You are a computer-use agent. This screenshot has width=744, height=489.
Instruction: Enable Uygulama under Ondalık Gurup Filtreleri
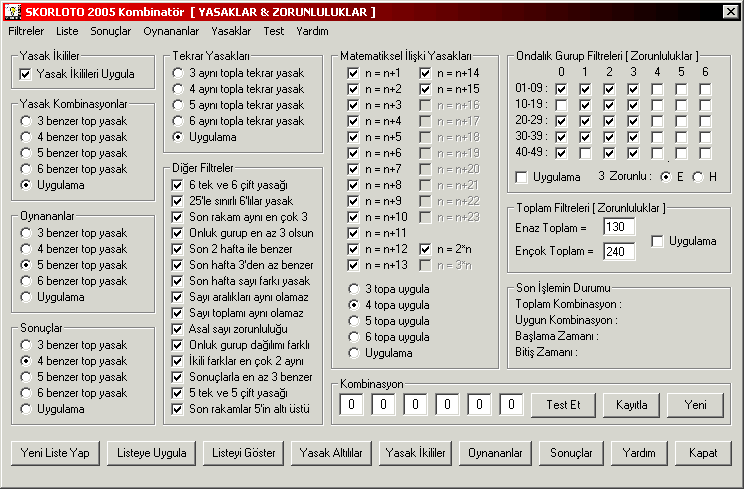coord(521,177)
